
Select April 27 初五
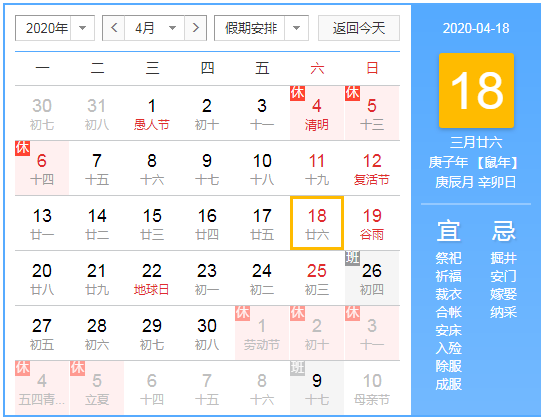tap(42, 333)
